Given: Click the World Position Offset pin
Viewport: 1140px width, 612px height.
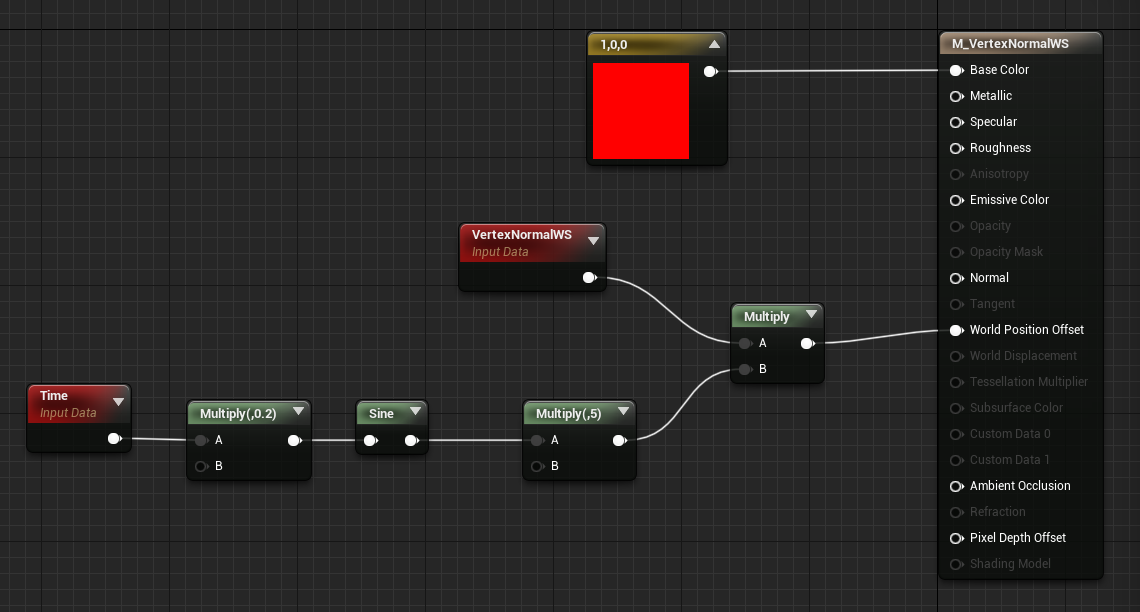Looking at the screenshot, I should pos(957,330).
